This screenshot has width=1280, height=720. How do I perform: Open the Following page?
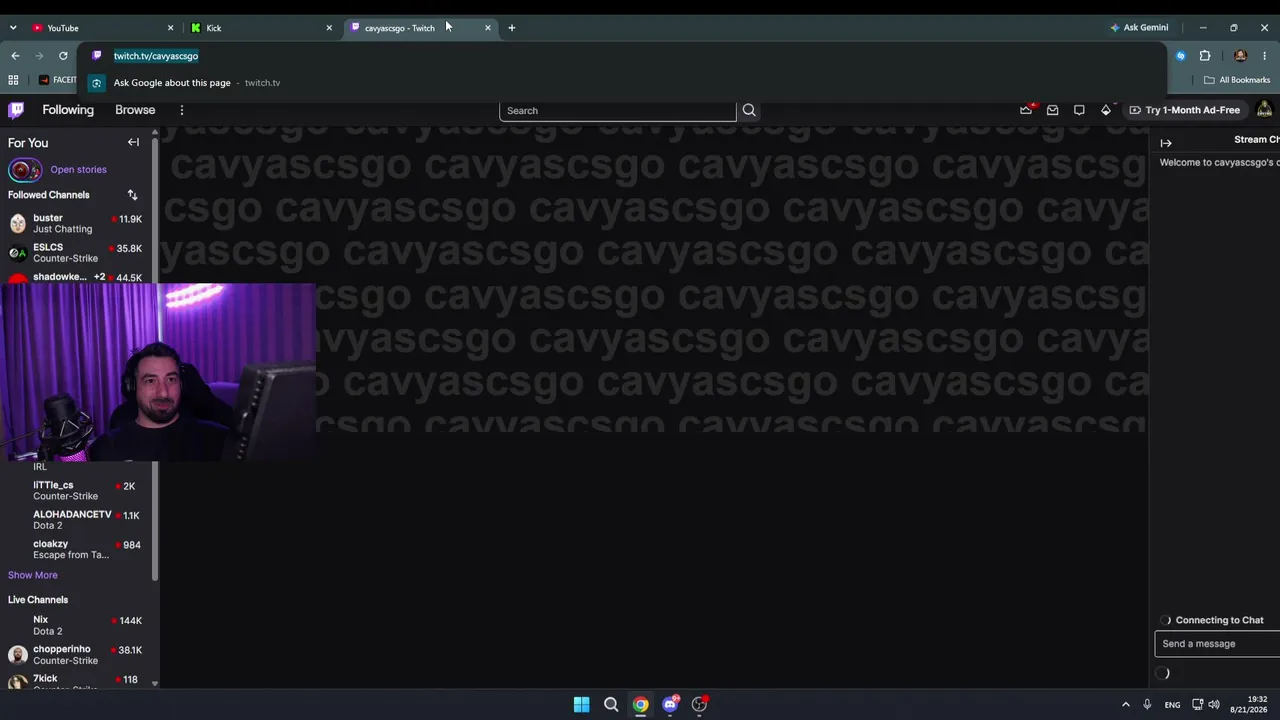coord(68,110)
